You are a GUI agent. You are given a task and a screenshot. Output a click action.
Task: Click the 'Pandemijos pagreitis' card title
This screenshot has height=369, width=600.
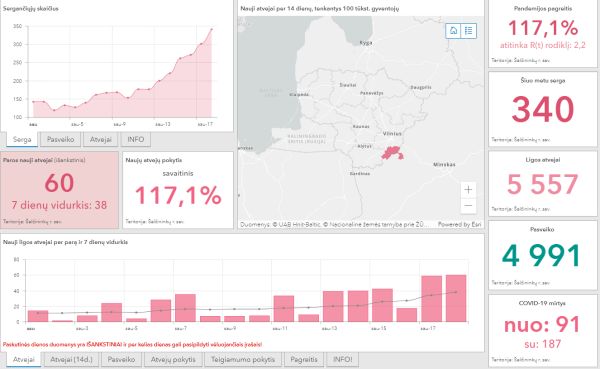(x=543, y=8)
